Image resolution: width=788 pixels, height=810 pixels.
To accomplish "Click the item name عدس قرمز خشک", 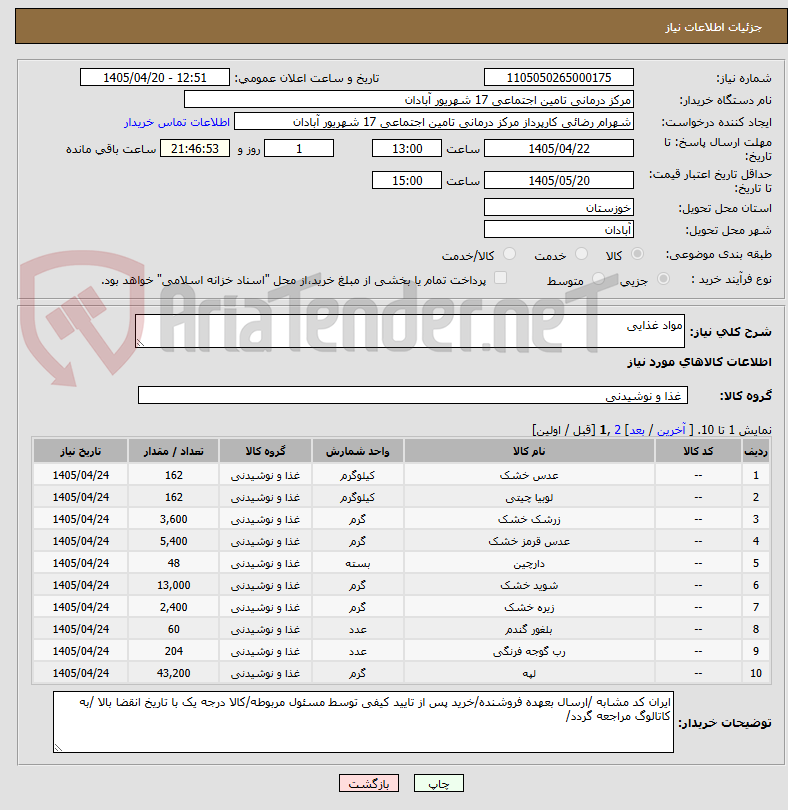I will [x=529, y=541].
